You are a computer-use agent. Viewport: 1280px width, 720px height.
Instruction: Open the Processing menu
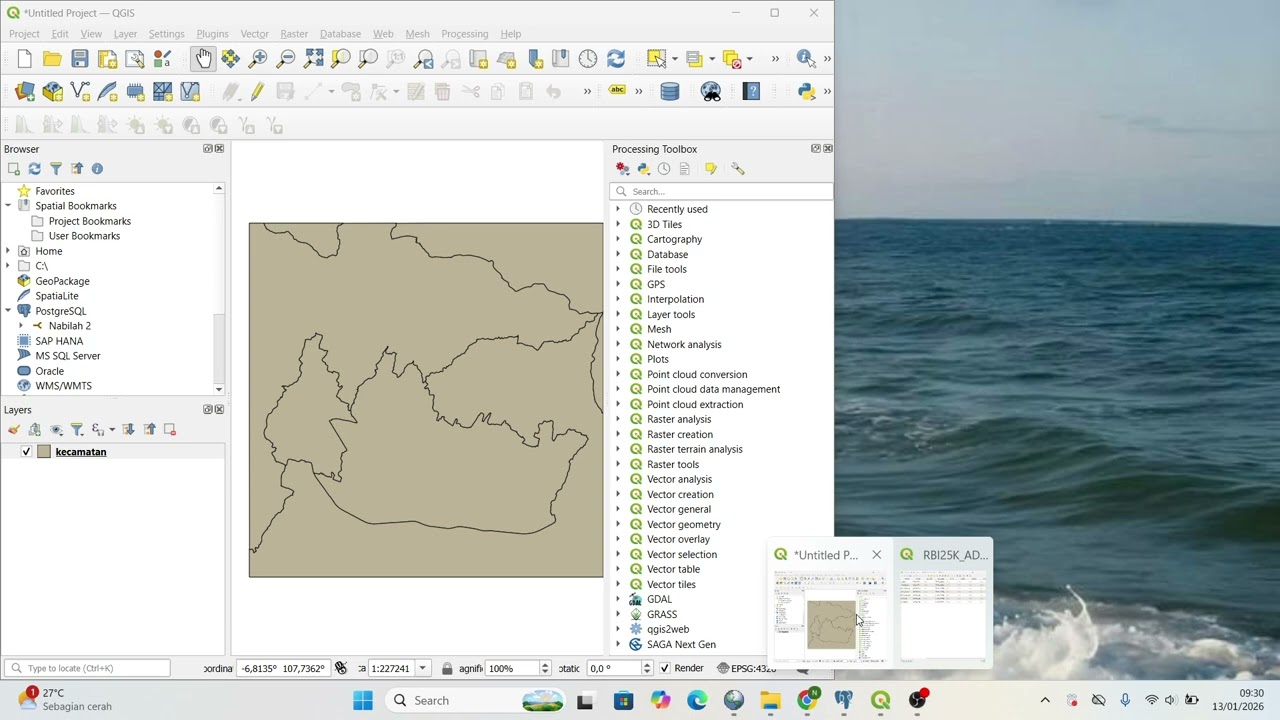(x=465, y=34)
